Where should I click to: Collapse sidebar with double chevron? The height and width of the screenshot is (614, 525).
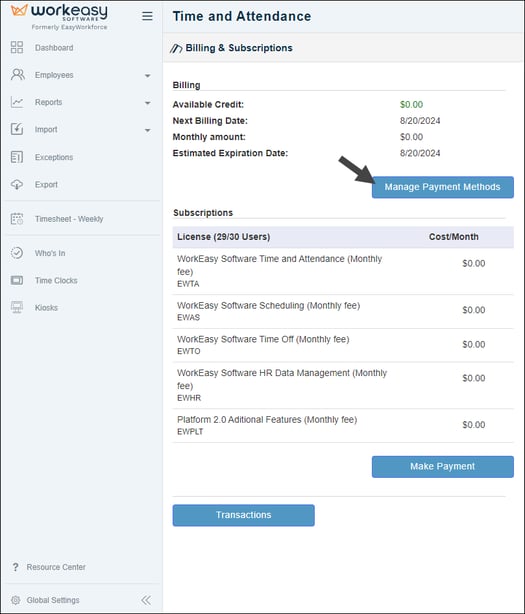pyautogui.click(x=146, y=600)
